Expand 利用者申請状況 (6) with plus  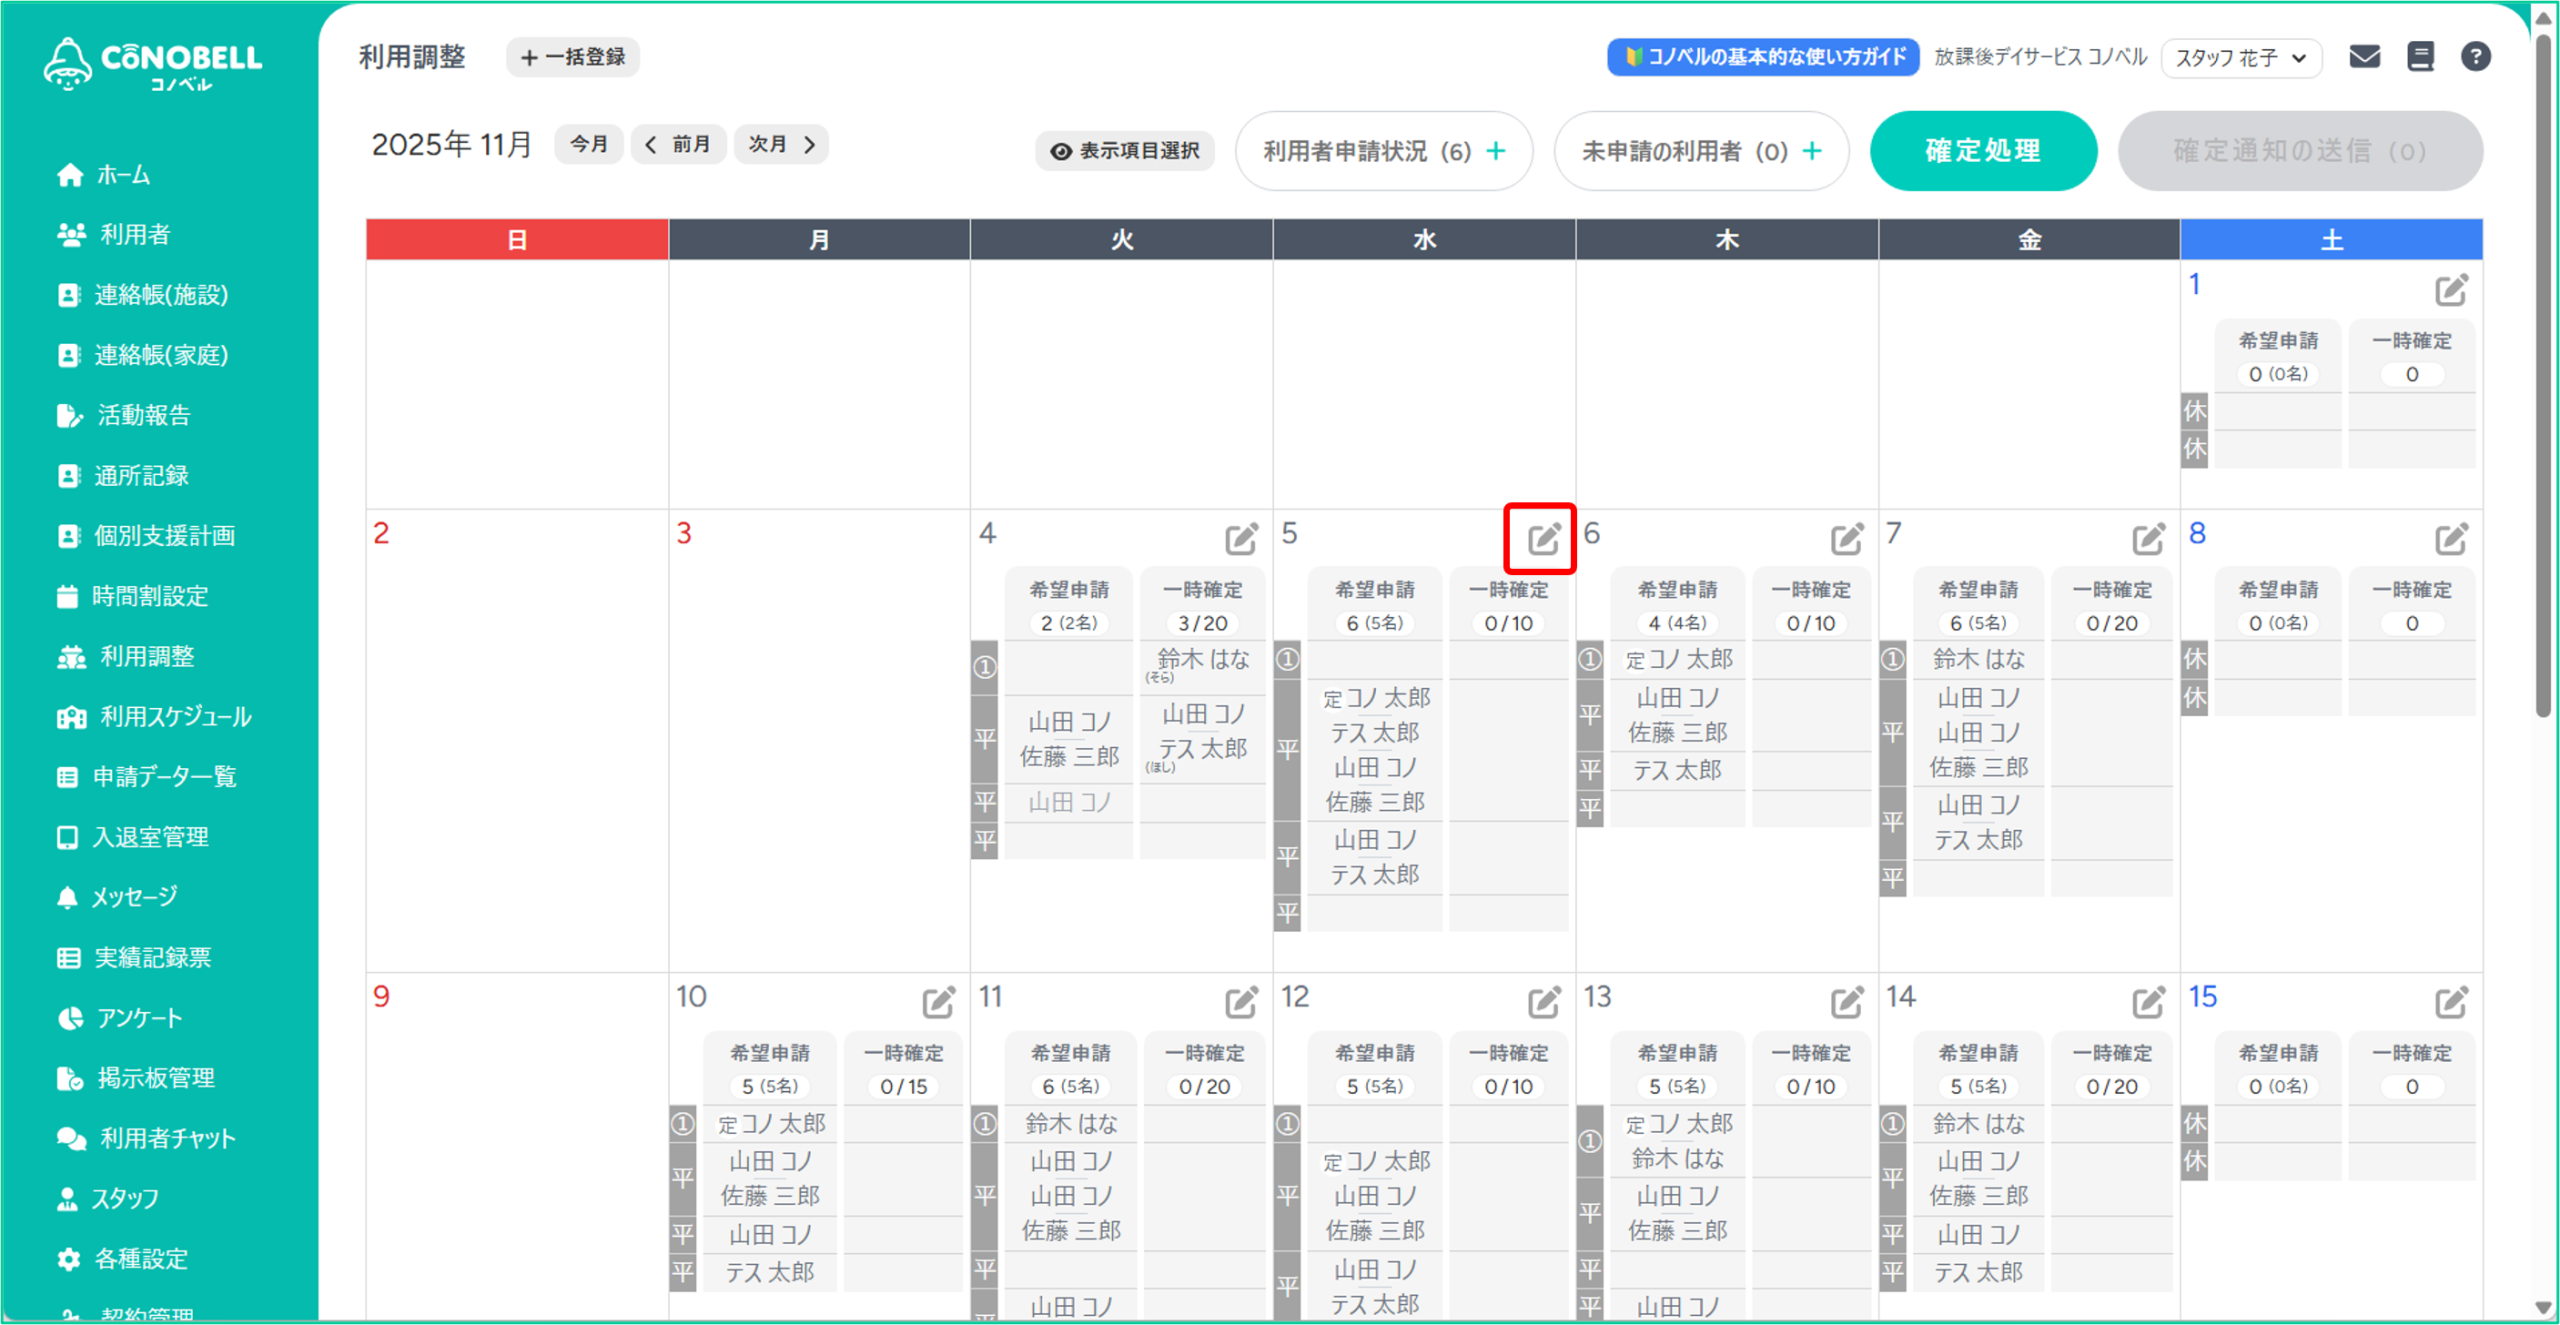1384,151
